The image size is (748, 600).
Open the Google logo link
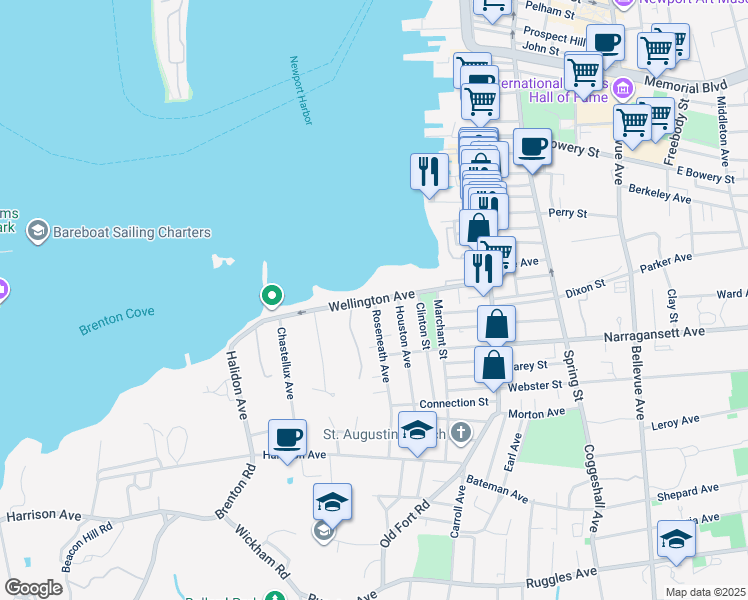tap(33, 589)
